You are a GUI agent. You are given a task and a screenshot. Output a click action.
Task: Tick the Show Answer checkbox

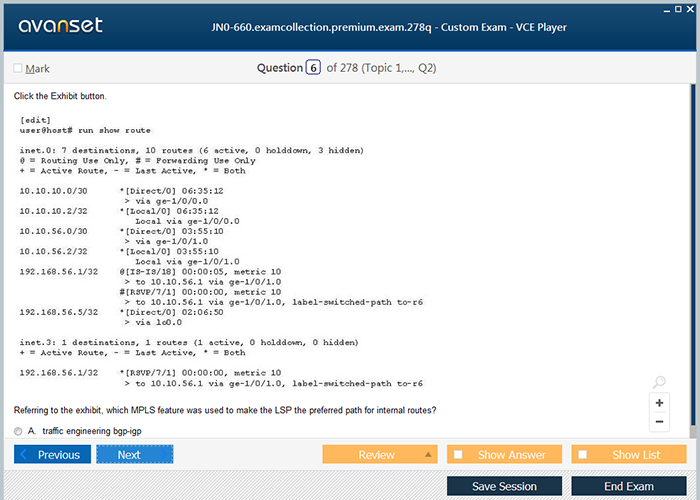pyautogui.click(x=459, y=454)
